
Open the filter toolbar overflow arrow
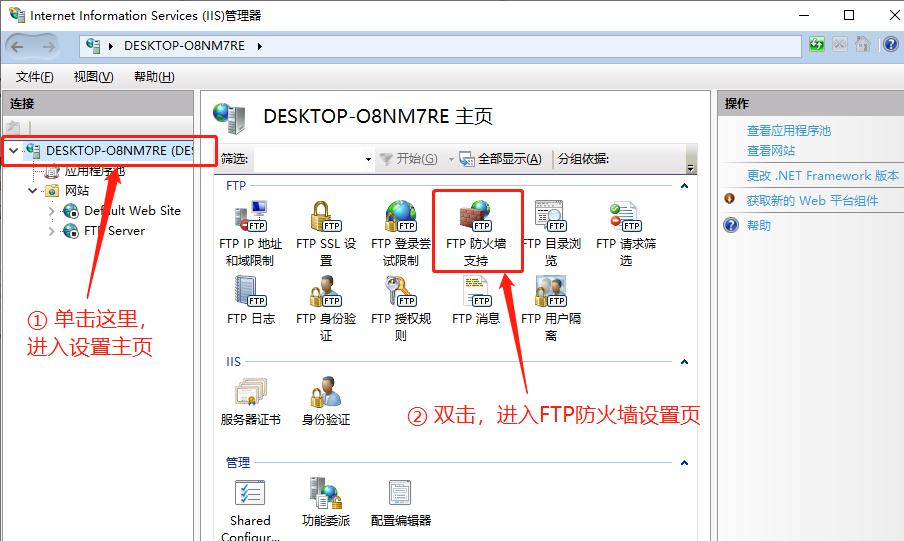[691, 168]
